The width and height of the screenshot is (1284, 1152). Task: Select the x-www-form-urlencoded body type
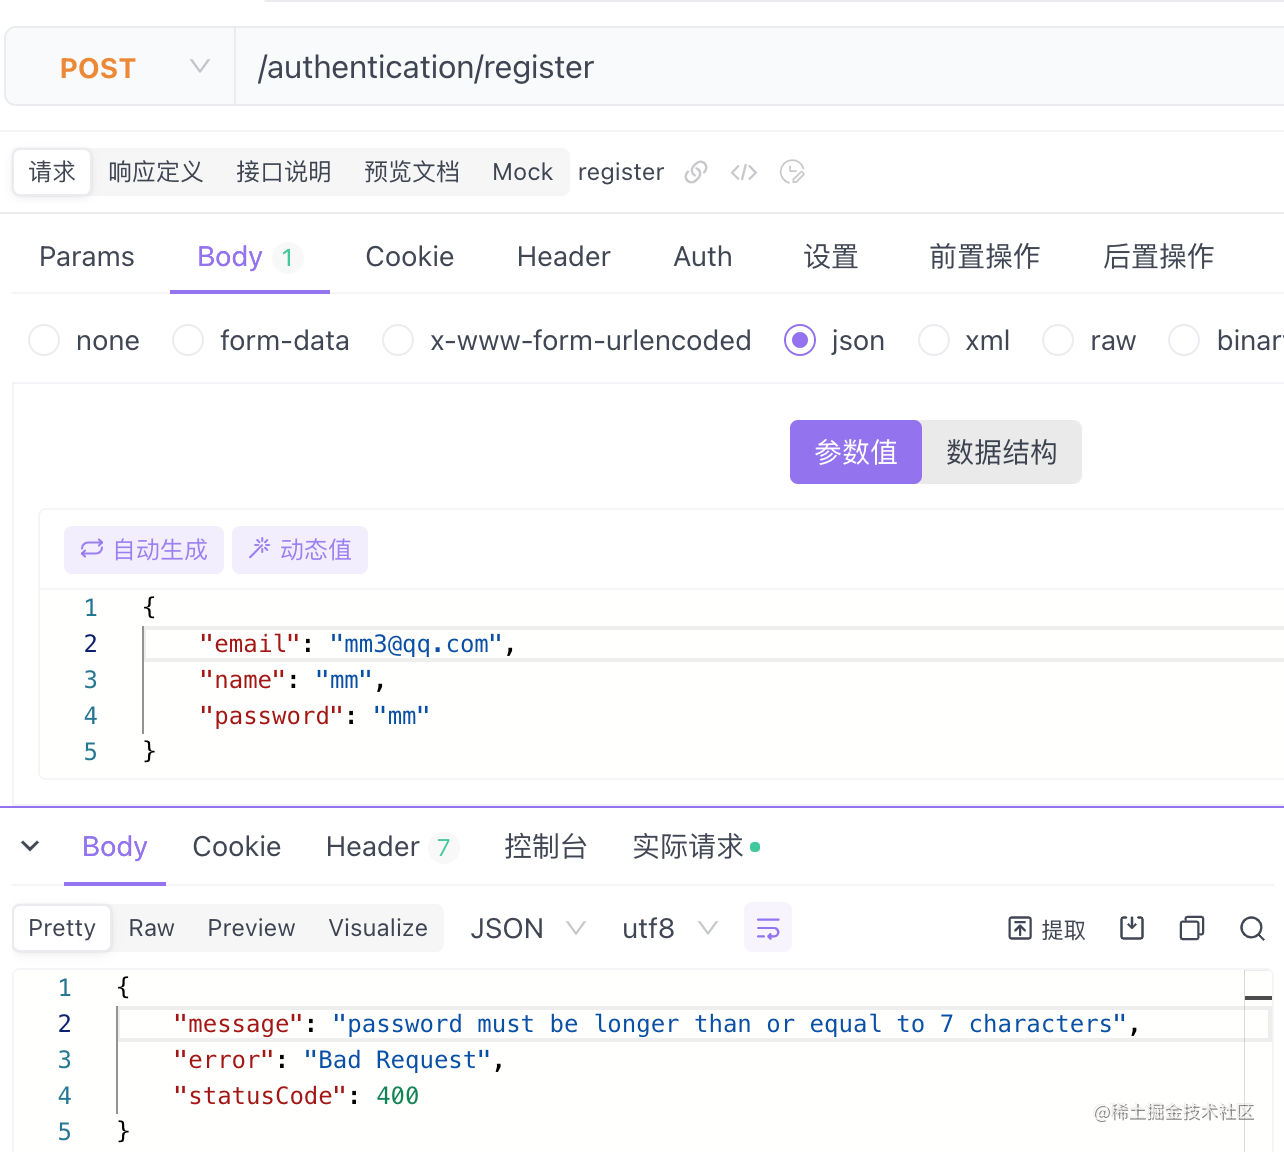tap(567, 341)
